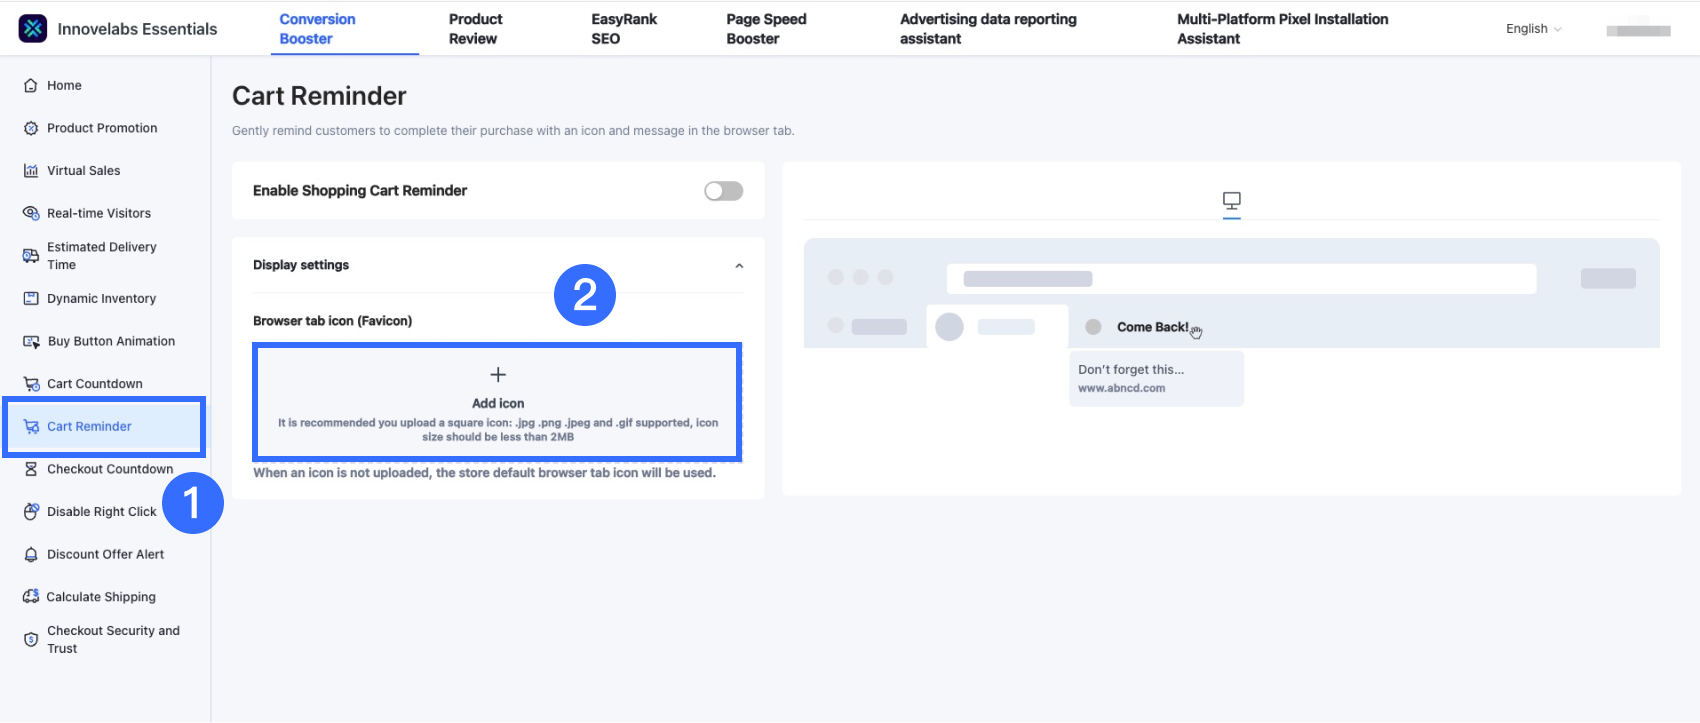
Task: Click the Checkout Countdown hourglass icon
Action: coord(31,469)
